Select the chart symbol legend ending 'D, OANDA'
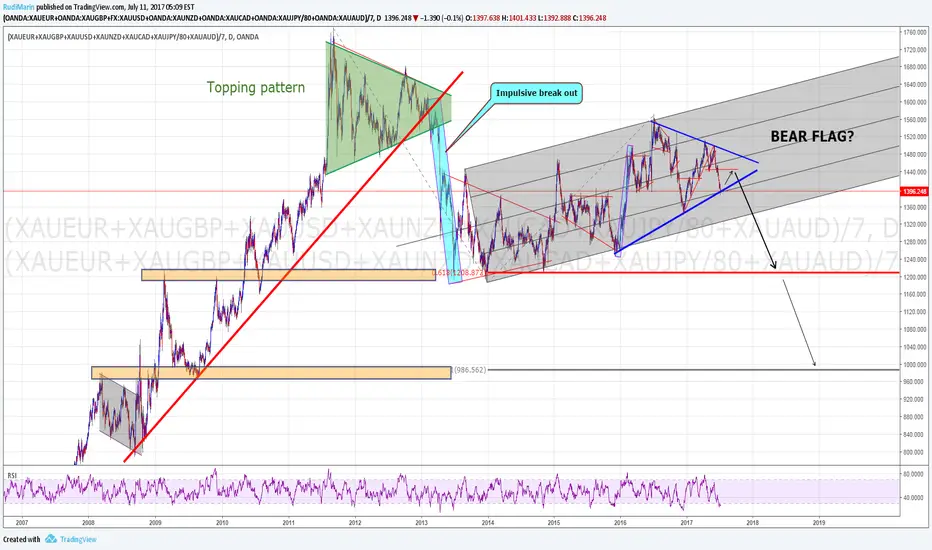Image resolution: width=932 pixels, height=550 pixels. point(133,37)
